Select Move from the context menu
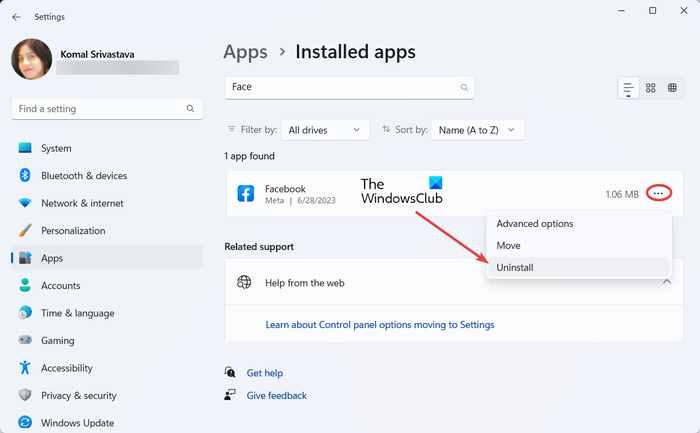700x433 pixels. click(x=508, y=245)
